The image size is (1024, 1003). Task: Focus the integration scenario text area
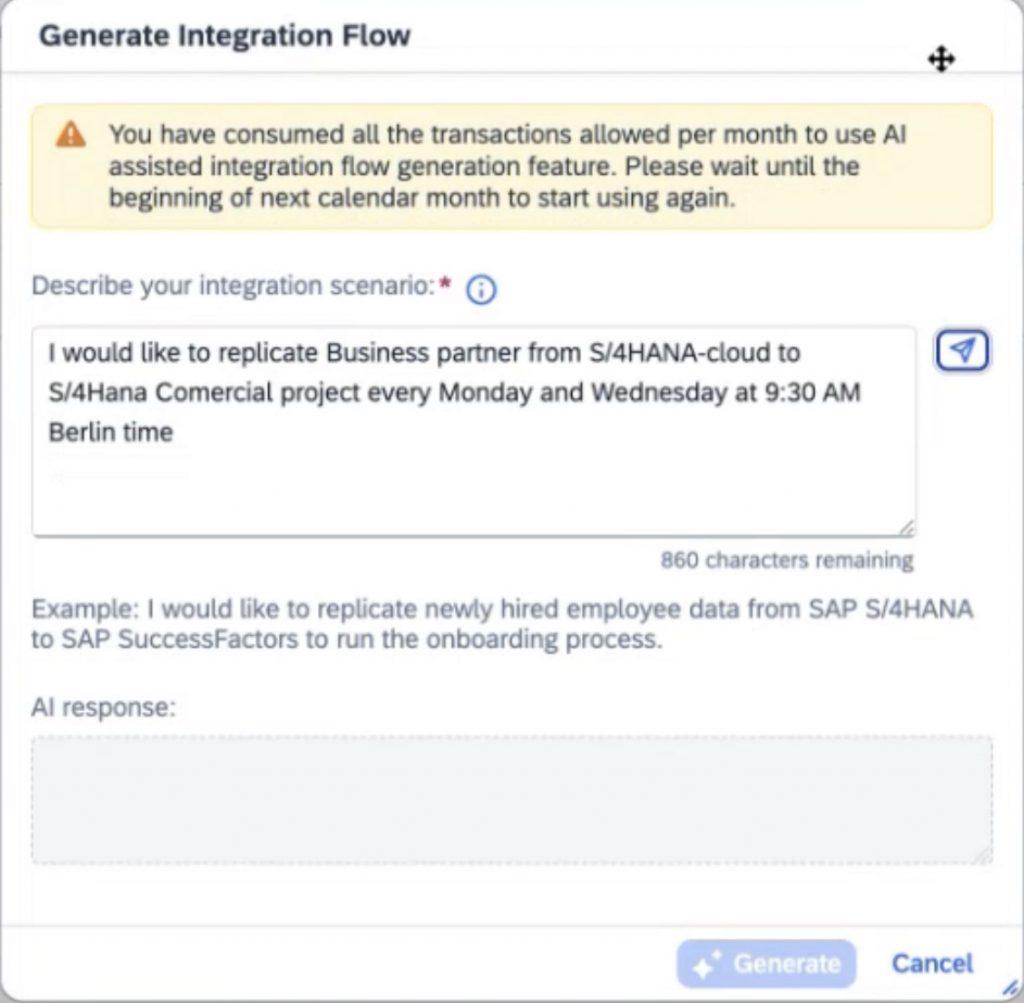474,432
